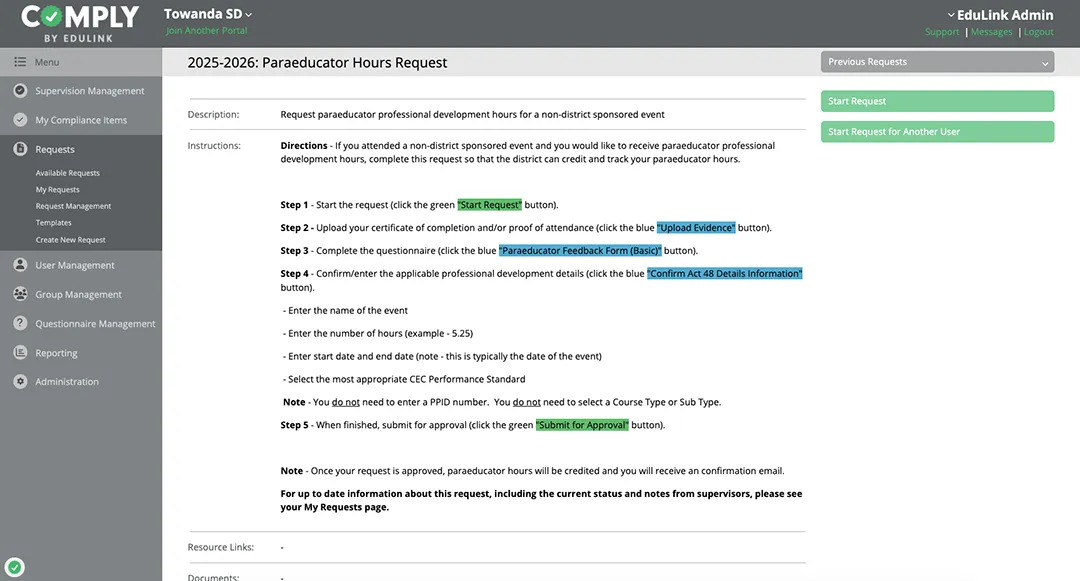Screen dimensions: 1080x581
Task: Open the Towanda SD portal dropdown
Action: (208, 14)
